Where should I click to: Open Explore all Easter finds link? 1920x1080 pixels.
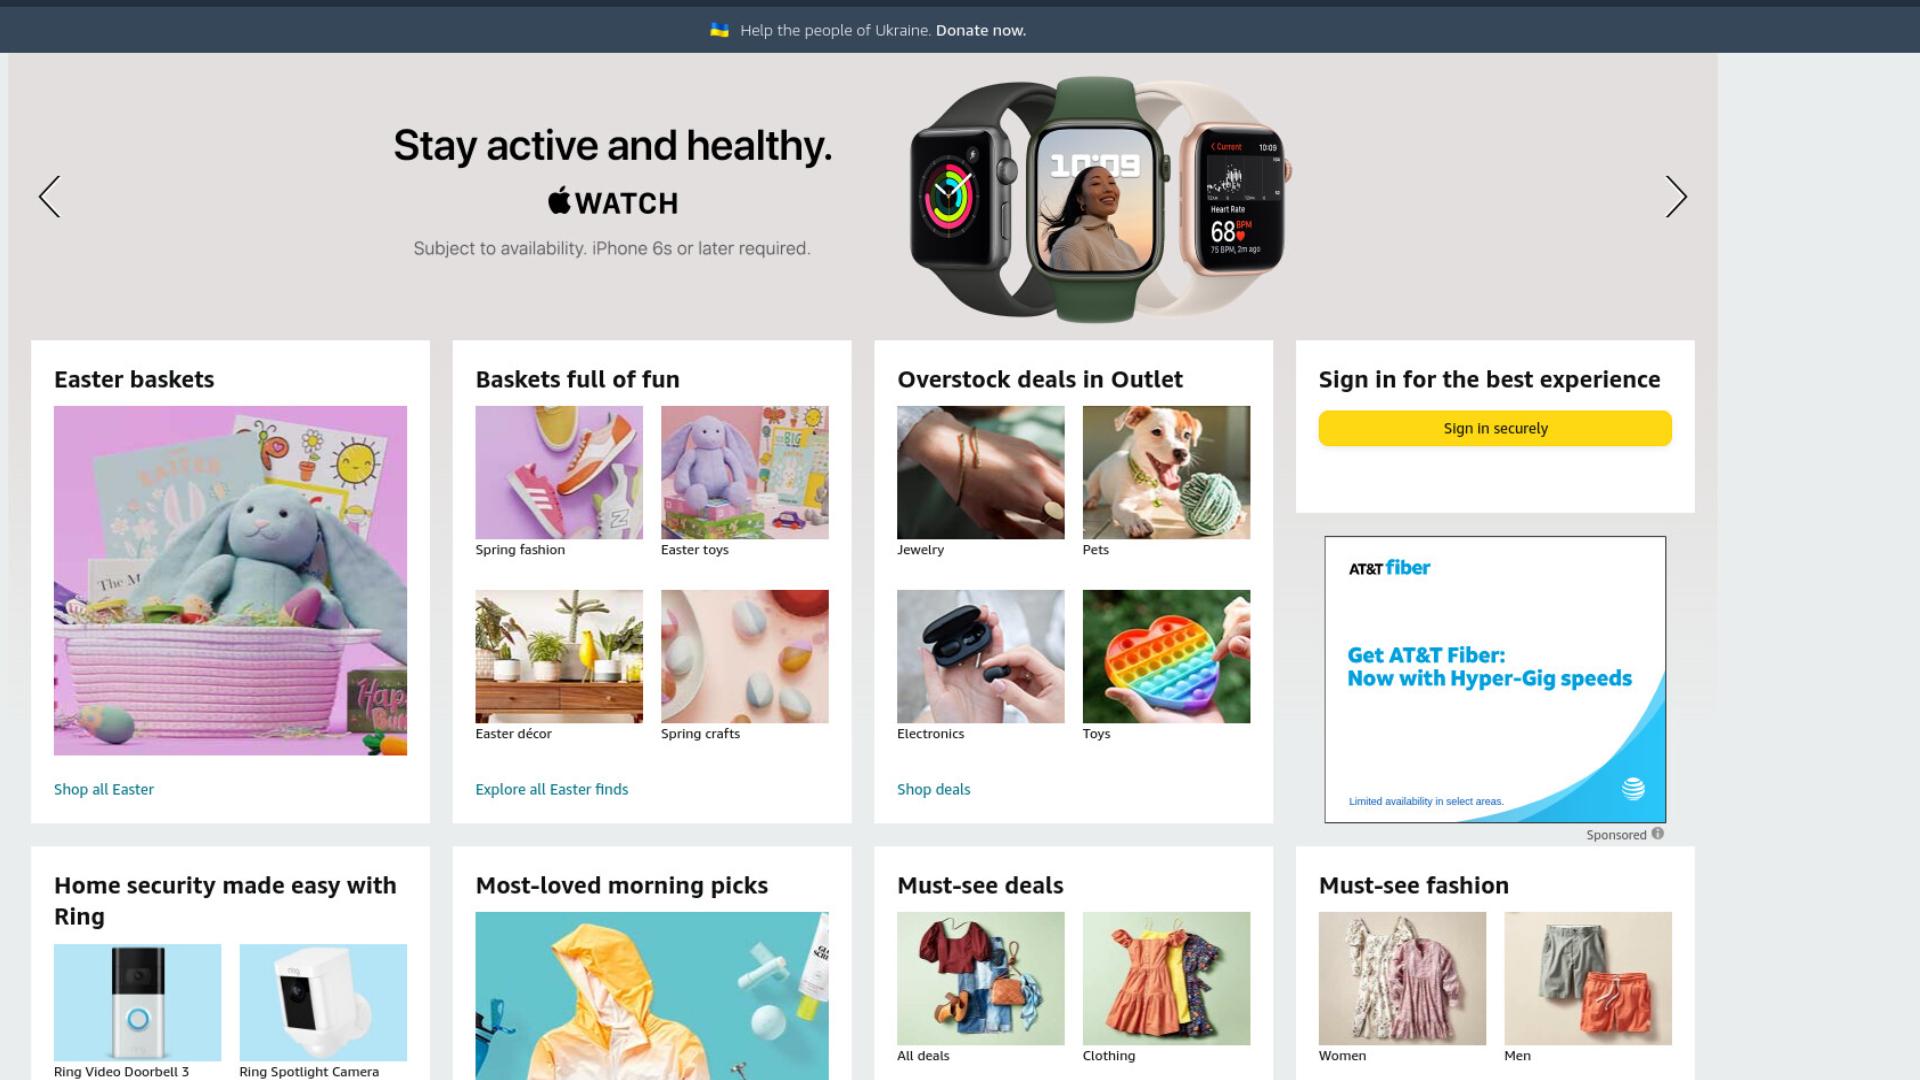552,789
